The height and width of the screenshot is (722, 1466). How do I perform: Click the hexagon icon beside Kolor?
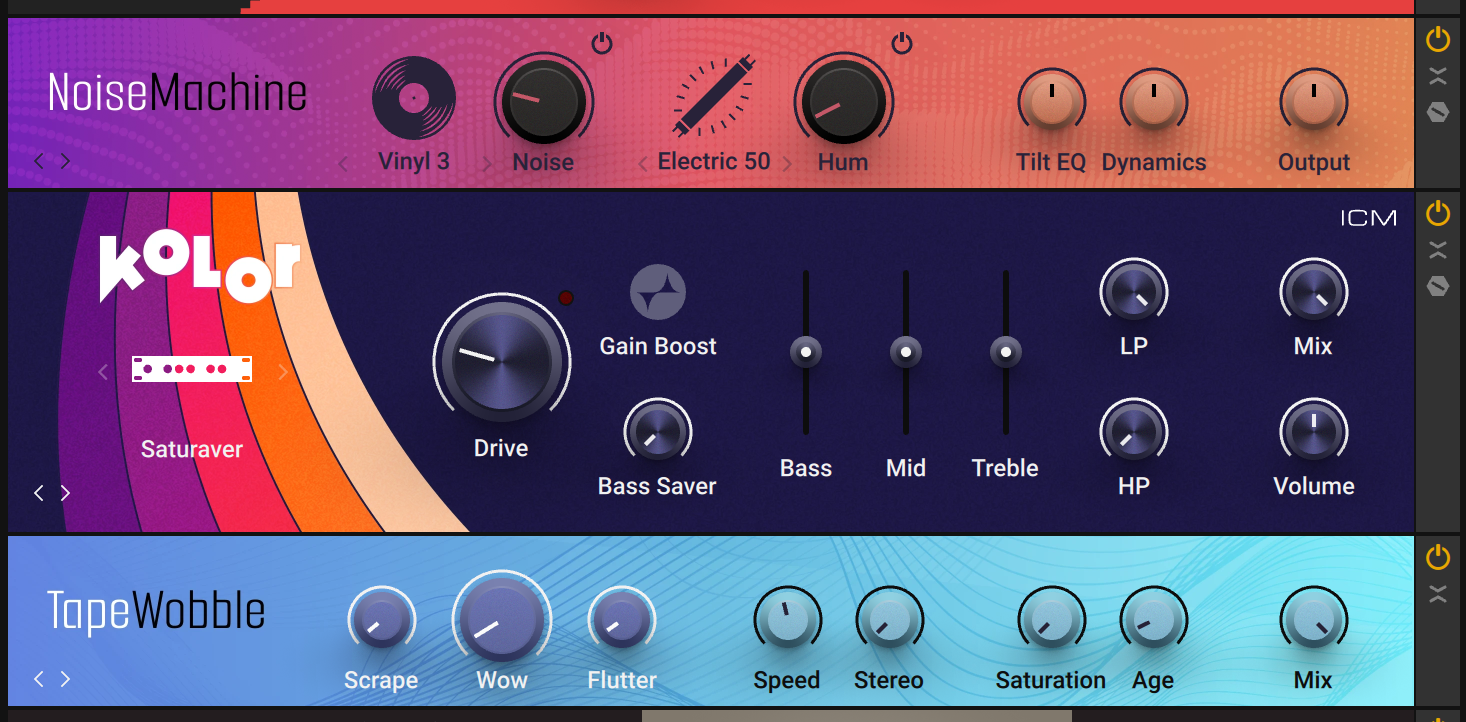click(1437, 287)
